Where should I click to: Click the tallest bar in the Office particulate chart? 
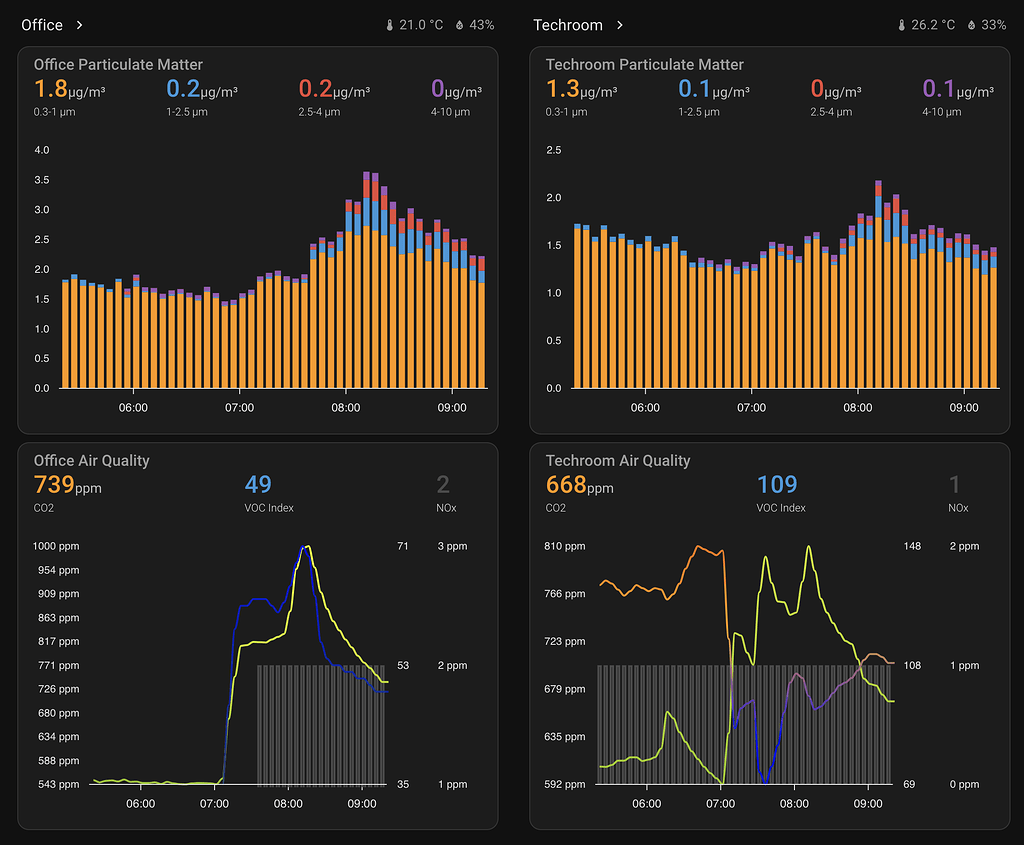(367, 280)
